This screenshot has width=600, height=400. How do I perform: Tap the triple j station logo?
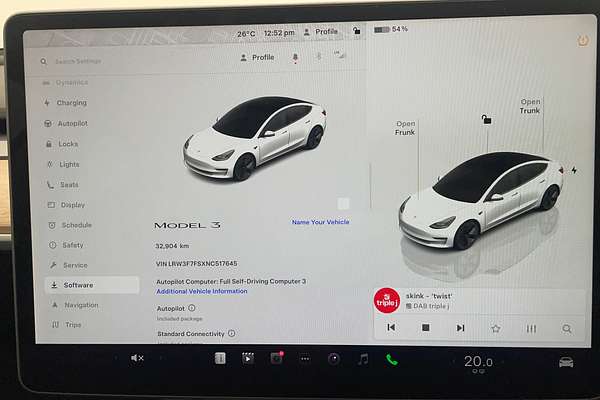pyautogui.click(x=387, y=301)
